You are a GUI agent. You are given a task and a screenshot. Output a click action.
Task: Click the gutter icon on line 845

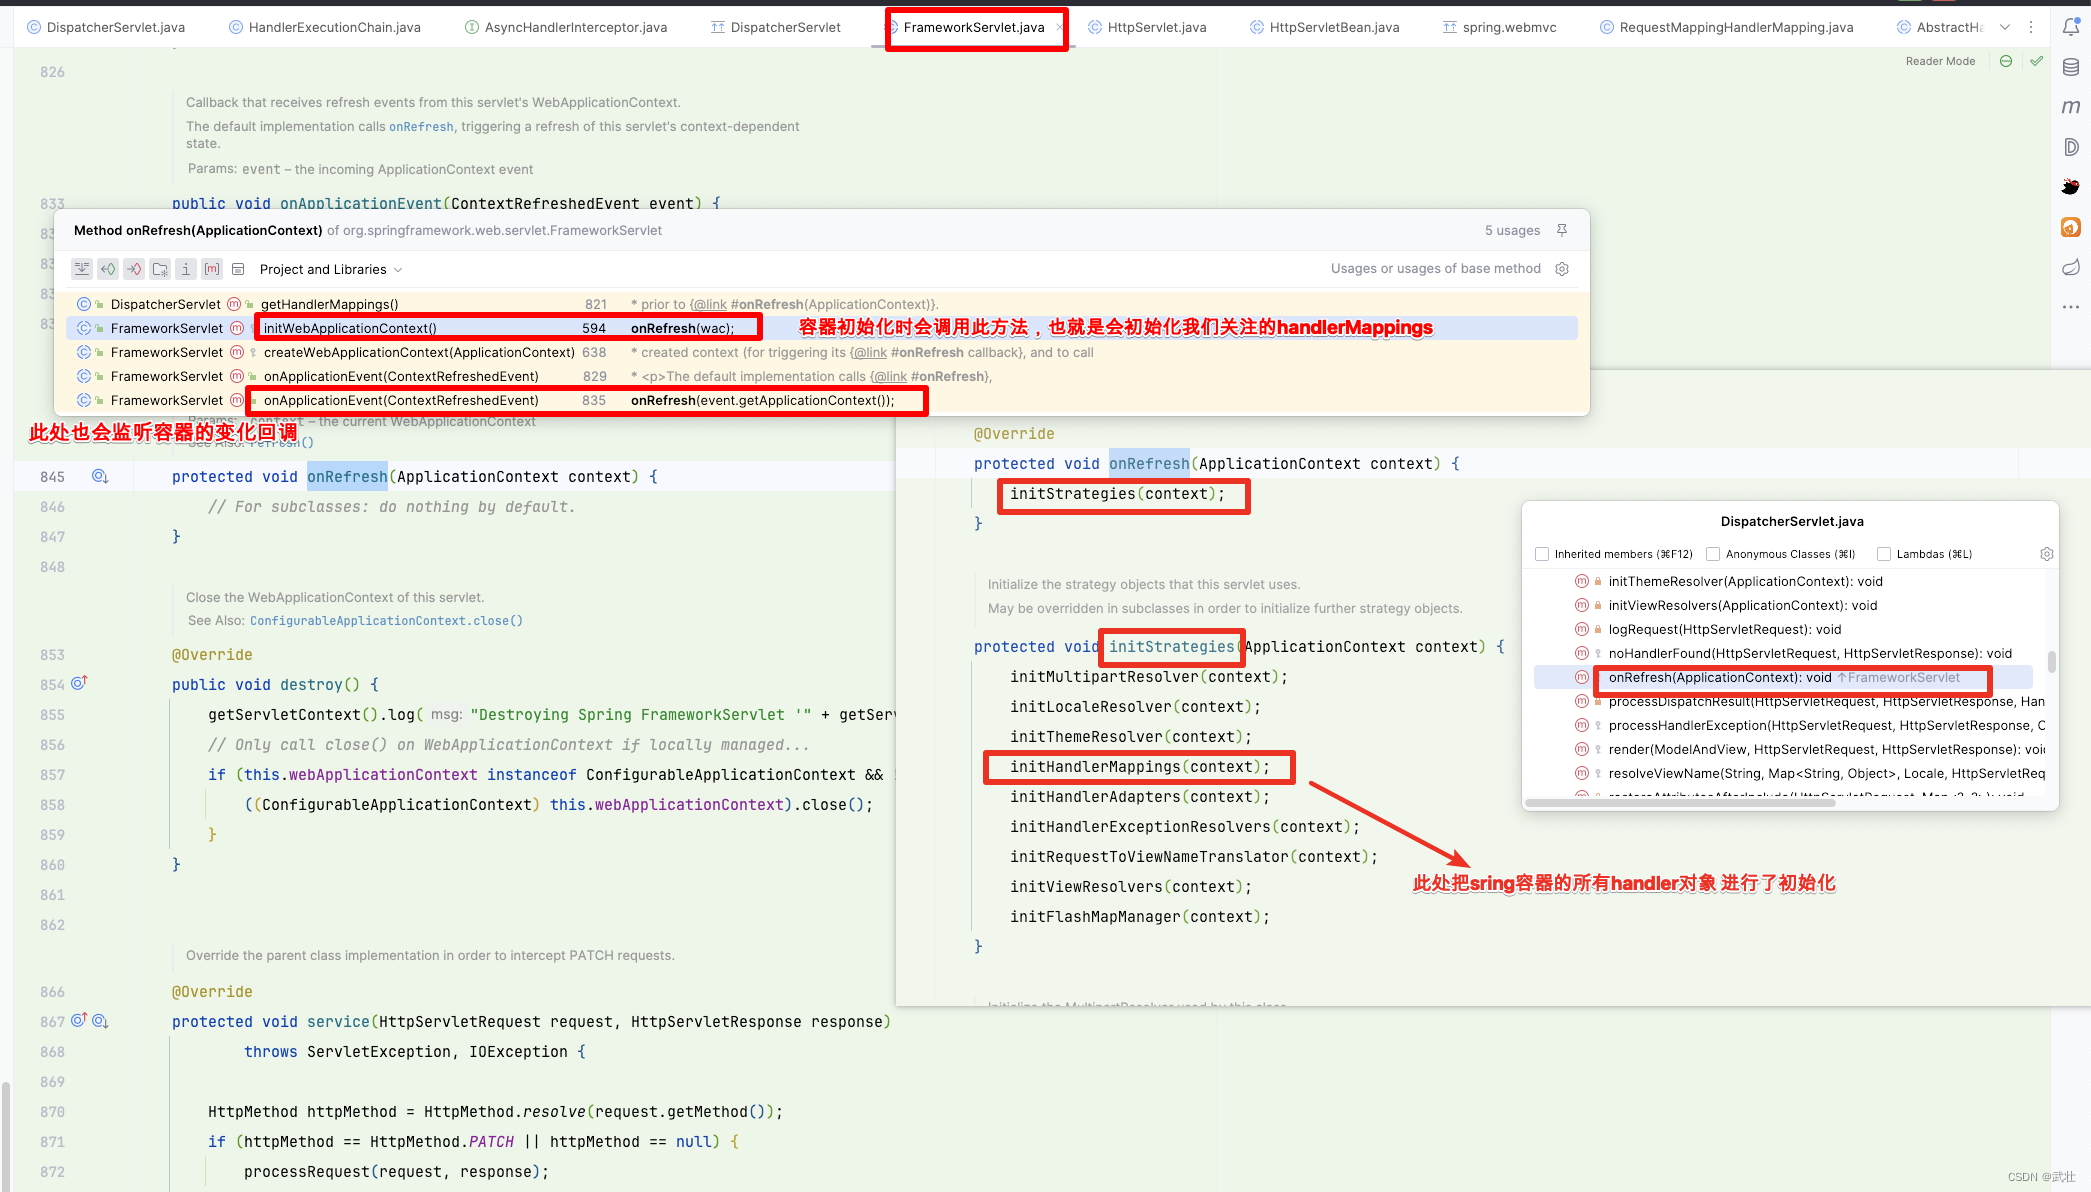click(x=100, y=476)
